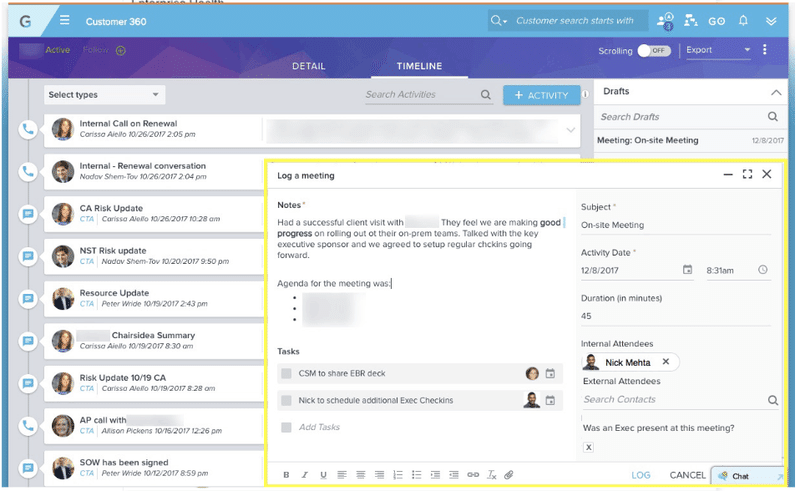This screenshot has width=800, height=491.
Task: Click the customer search dropdown arrow
Action: pos(505,21)
